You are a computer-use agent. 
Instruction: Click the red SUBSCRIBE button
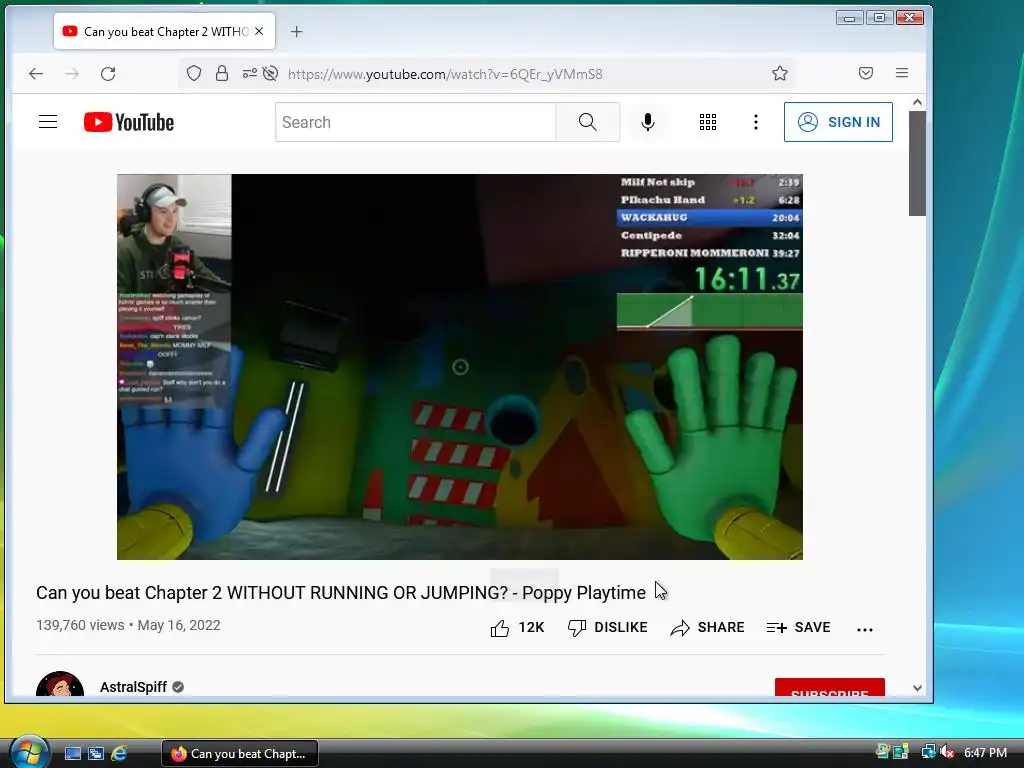click(829, 688)
